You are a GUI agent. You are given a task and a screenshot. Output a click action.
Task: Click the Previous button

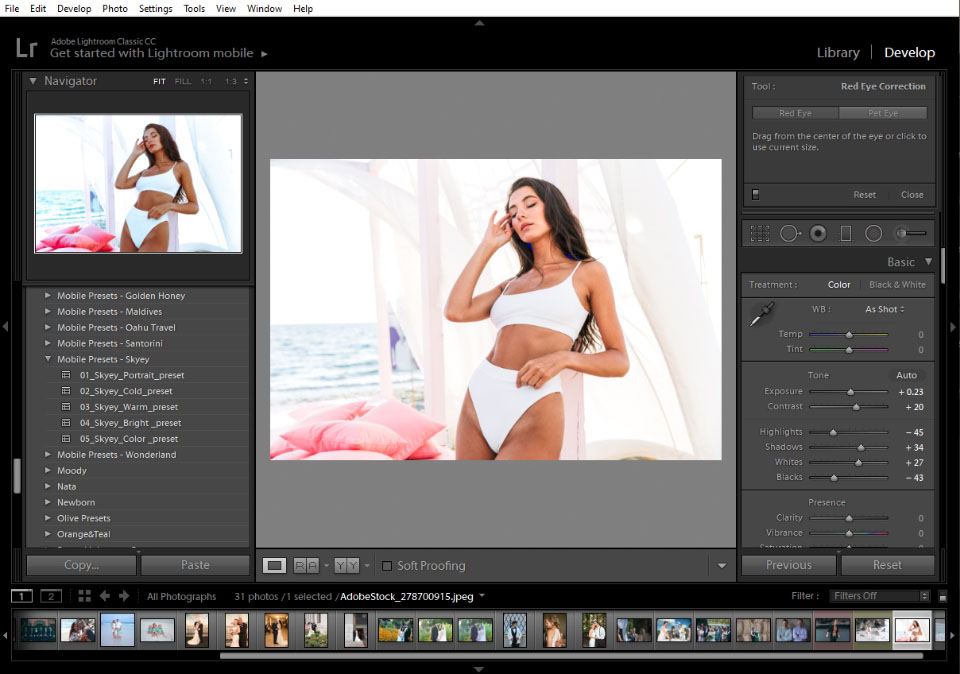[x=789, y=565]
